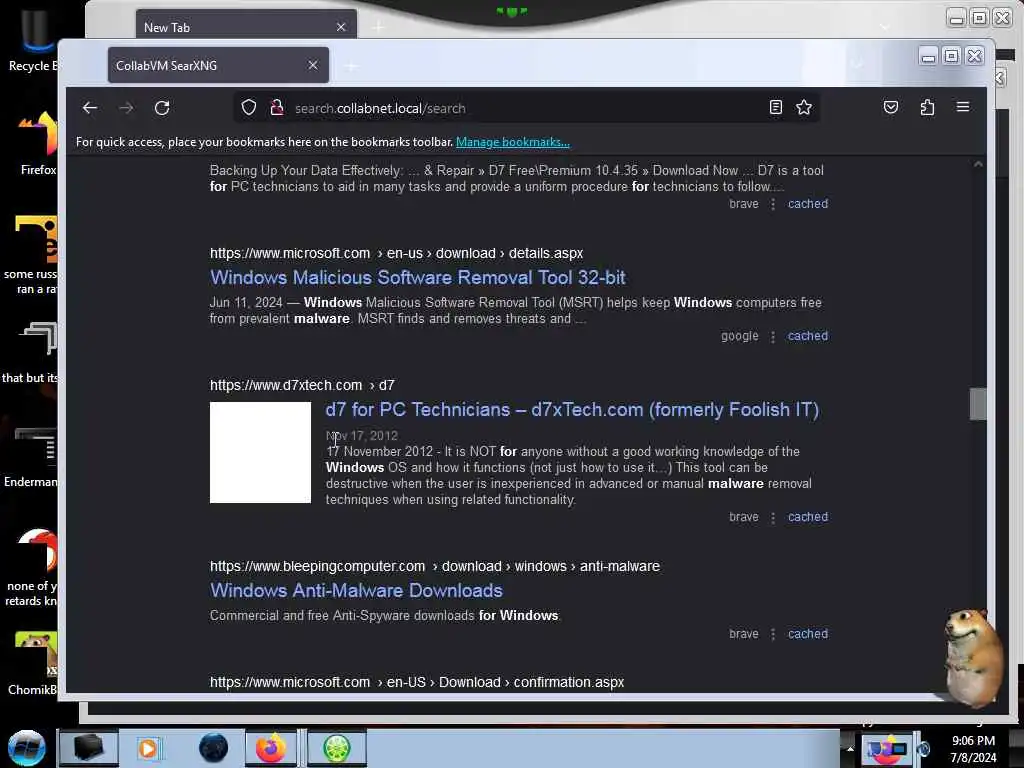Open a new tab with the plus button
Image resolution: width=1024 pixels, height=768 pixels.
click(351, 66)
